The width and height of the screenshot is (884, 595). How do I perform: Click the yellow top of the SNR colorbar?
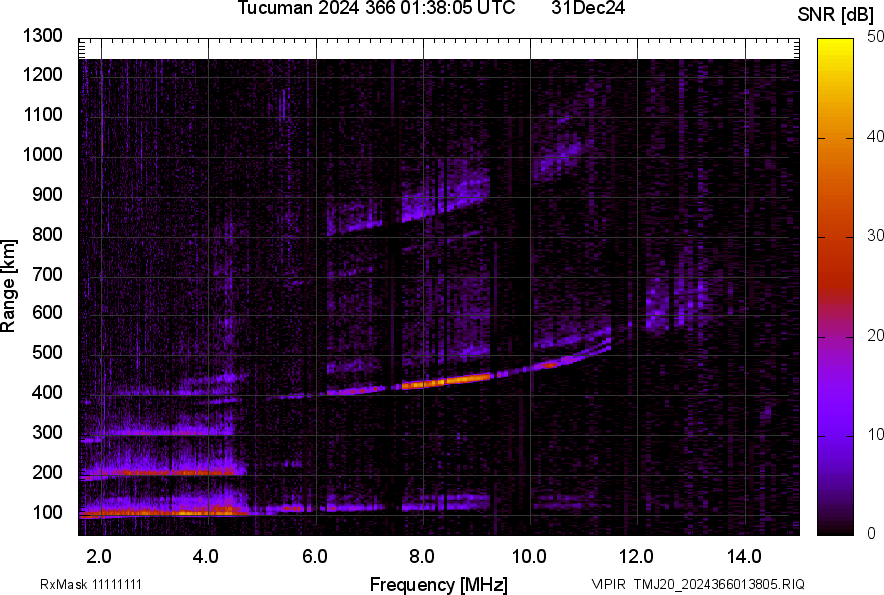[x=833, y=43]
